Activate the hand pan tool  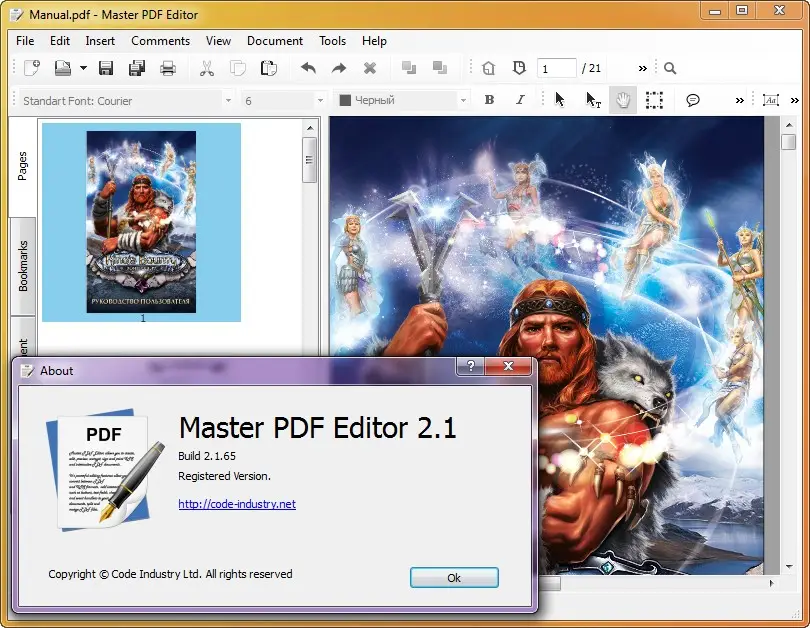[623, 100]
